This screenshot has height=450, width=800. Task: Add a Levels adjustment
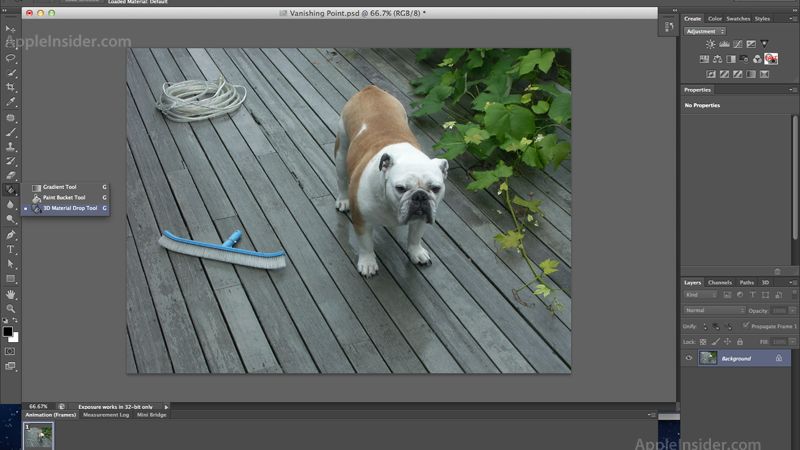pos(724,45)
